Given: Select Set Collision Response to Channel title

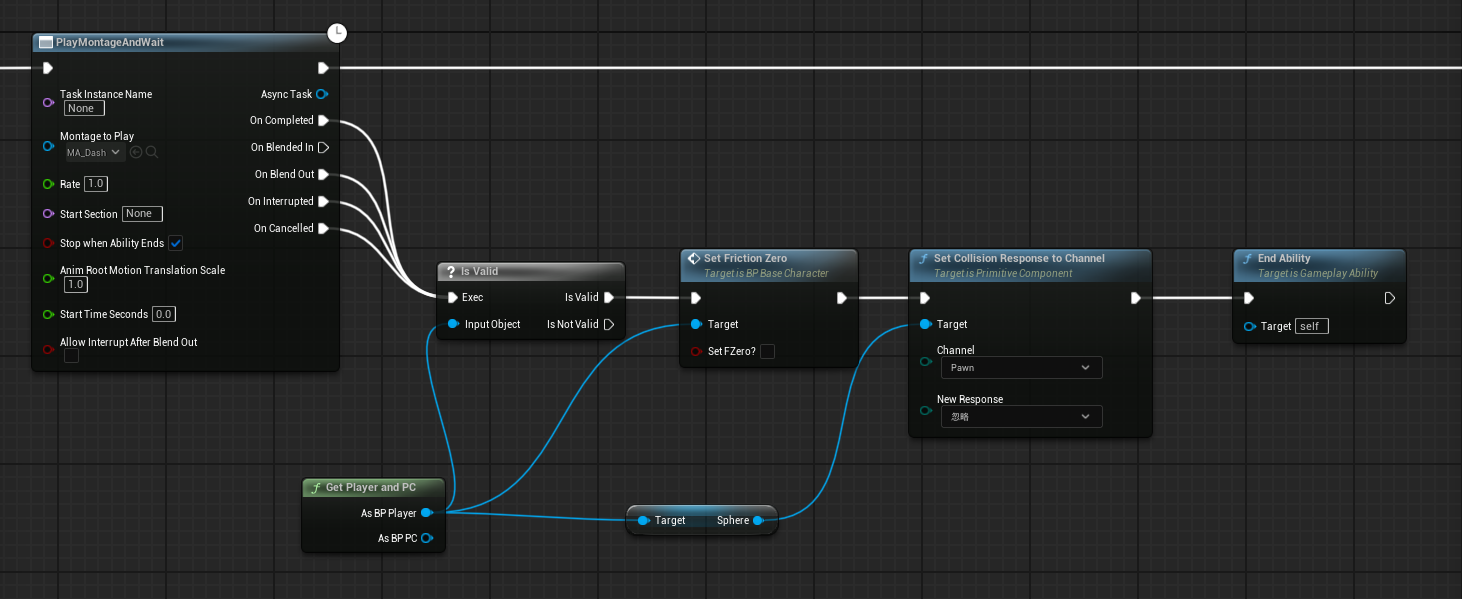Looking at the screenshot, I should tap(1019, 258).
